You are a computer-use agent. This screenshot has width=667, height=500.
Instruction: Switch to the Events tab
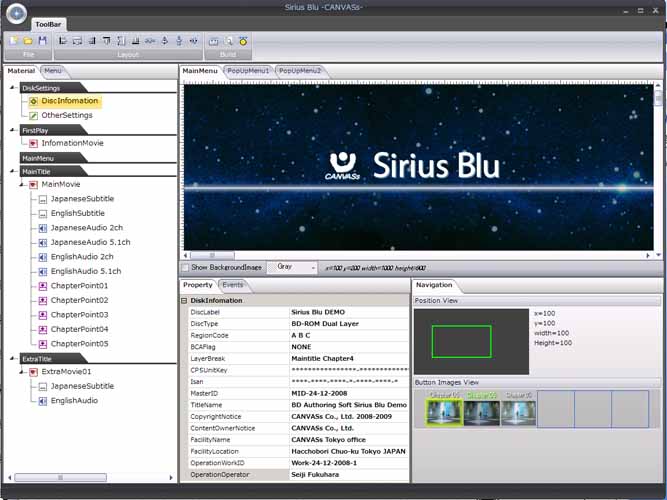[x=233, y=285]
